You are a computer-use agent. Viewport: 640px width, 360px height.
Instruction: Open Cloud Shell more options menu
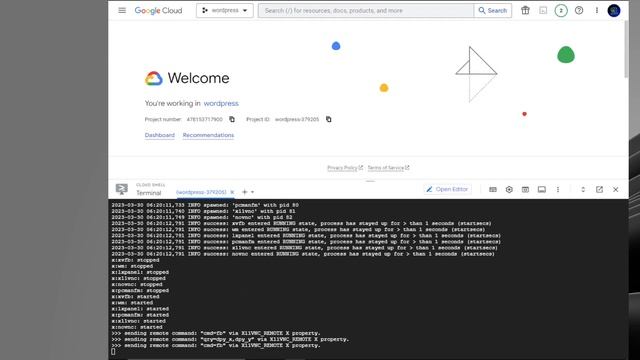pyautogui.click(x=558, y=189)
